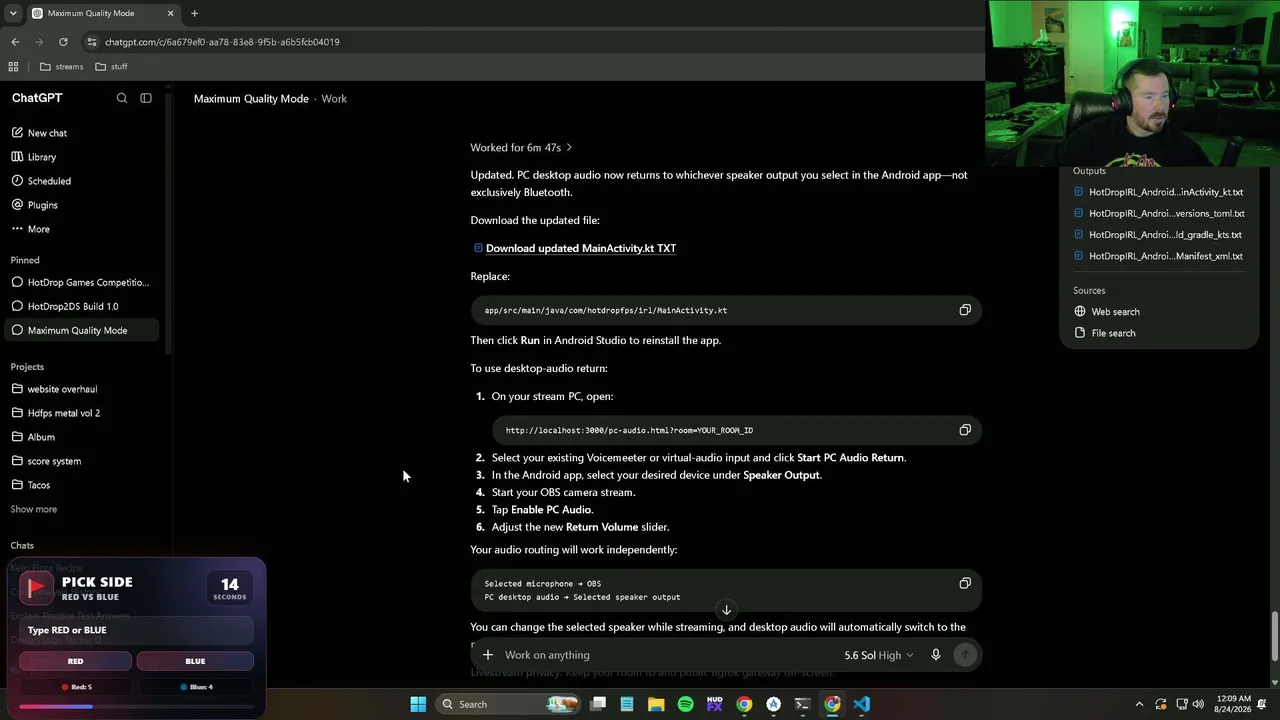Open the Windows Start menu

418,704
